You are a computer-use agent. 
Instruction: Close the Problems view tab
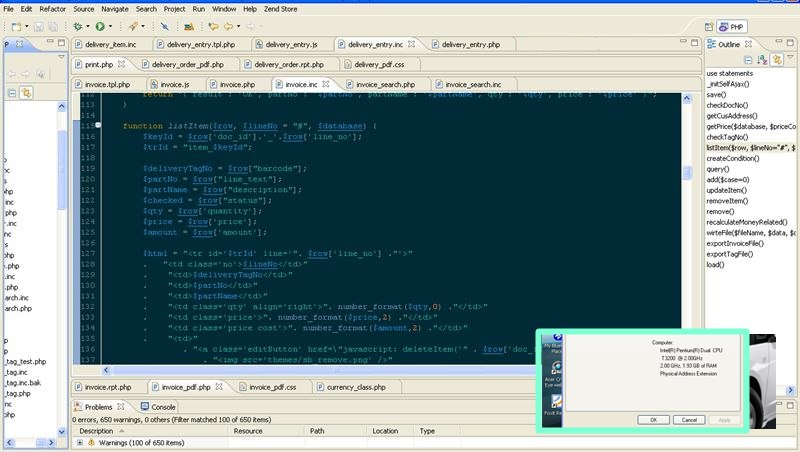[x=120, y=407]
